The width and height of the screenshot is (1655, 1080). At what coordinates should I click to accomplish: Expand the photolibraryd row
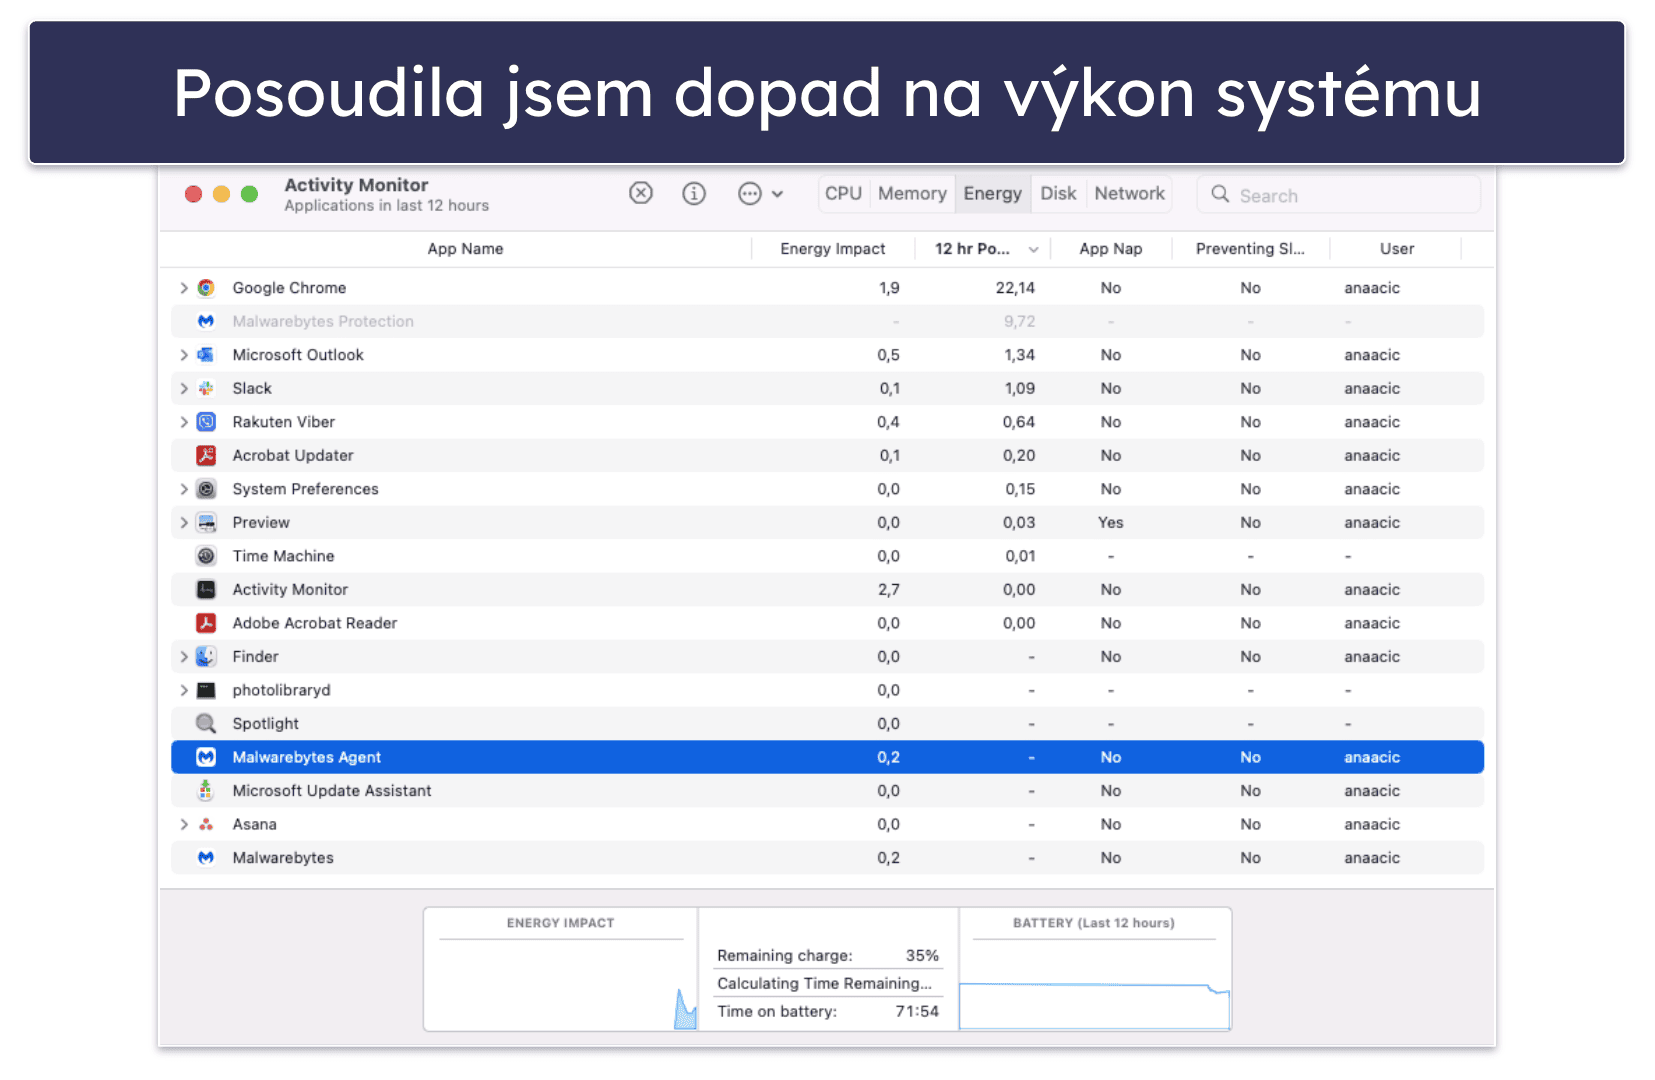184,690
